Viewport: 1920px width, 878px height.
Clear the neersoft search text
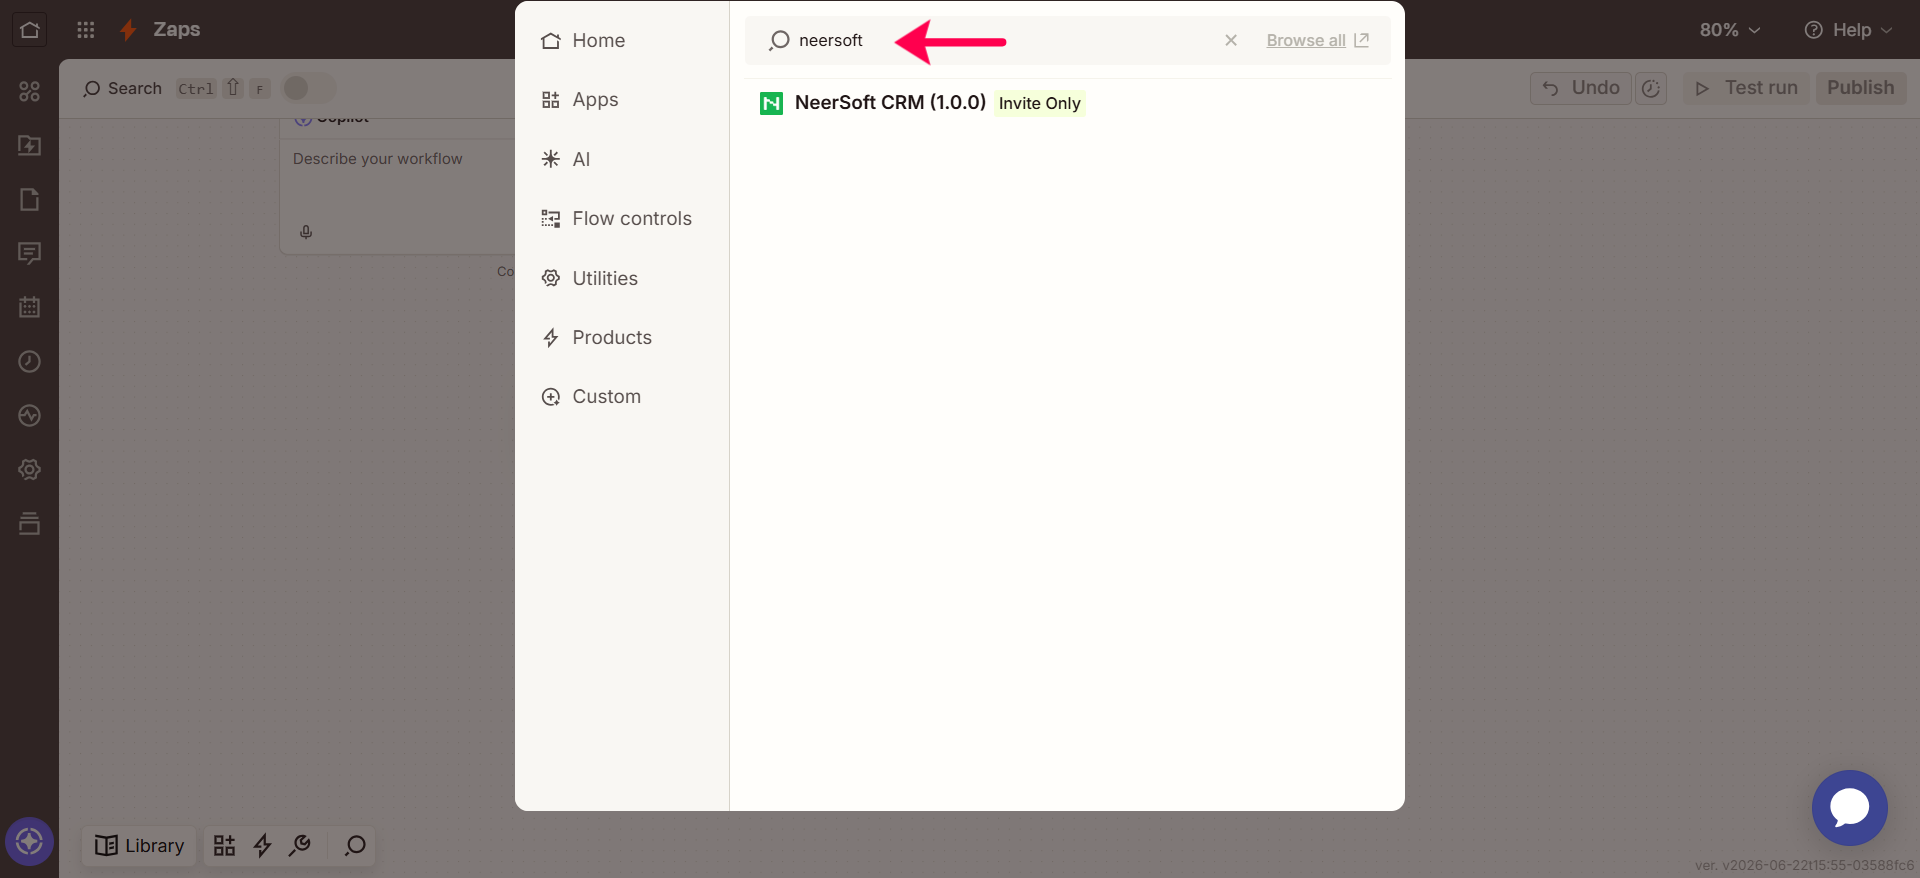[1231, 40]
